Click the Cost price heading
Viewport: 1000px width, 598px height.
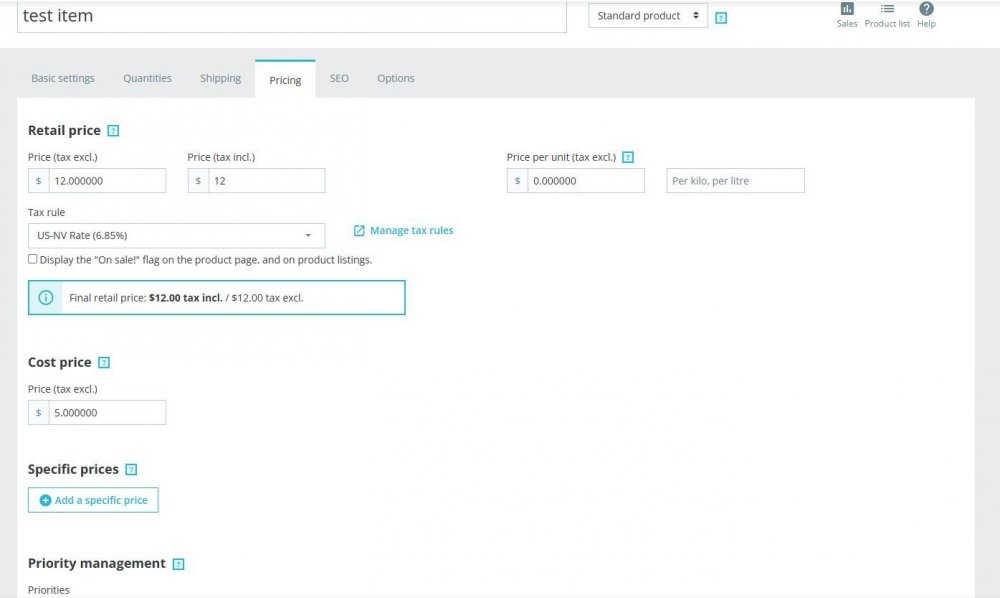coord(60,363)
